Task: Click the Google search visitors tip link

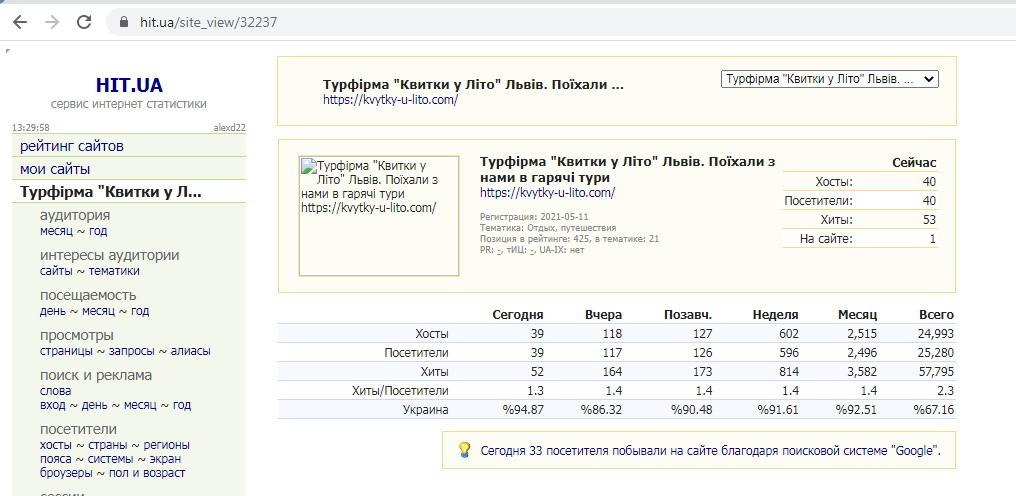Action: (x=710, y=451)
